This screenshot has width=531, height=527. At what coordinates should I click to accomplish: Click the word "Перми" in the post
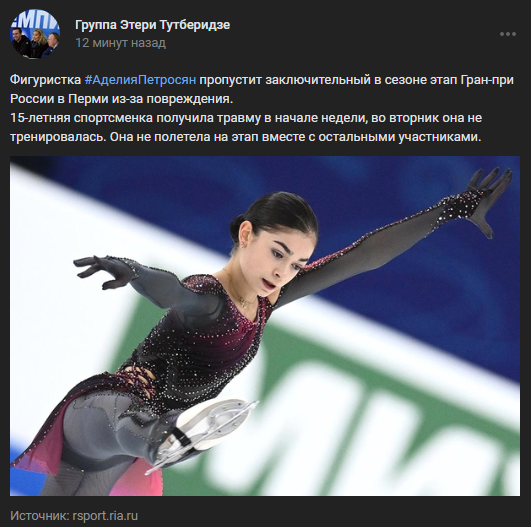86,99
